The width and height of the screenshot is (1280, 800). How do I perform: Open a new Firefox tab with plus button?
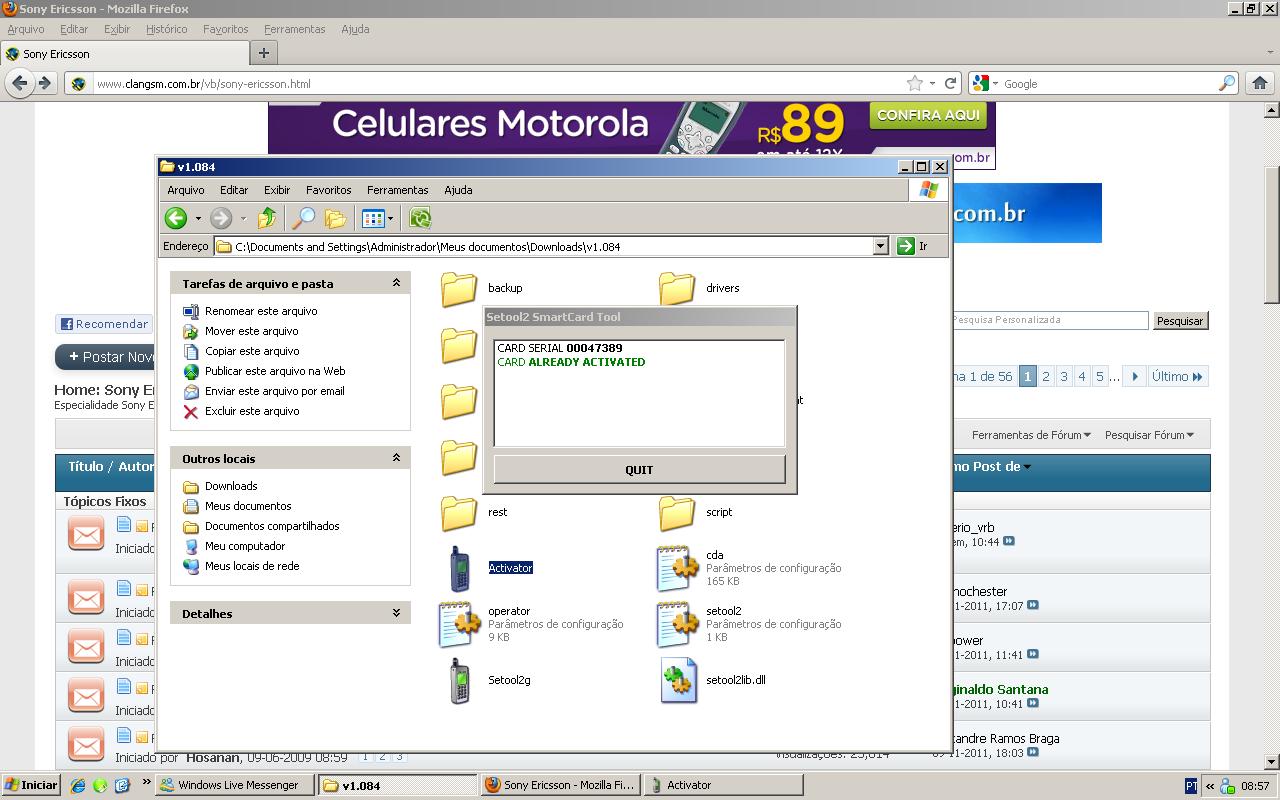click(264, 53)
